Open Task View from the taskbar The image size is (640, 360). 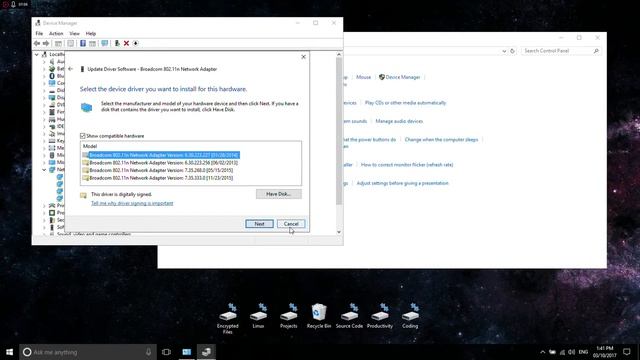pyautogui.click(x=166, y=352)
